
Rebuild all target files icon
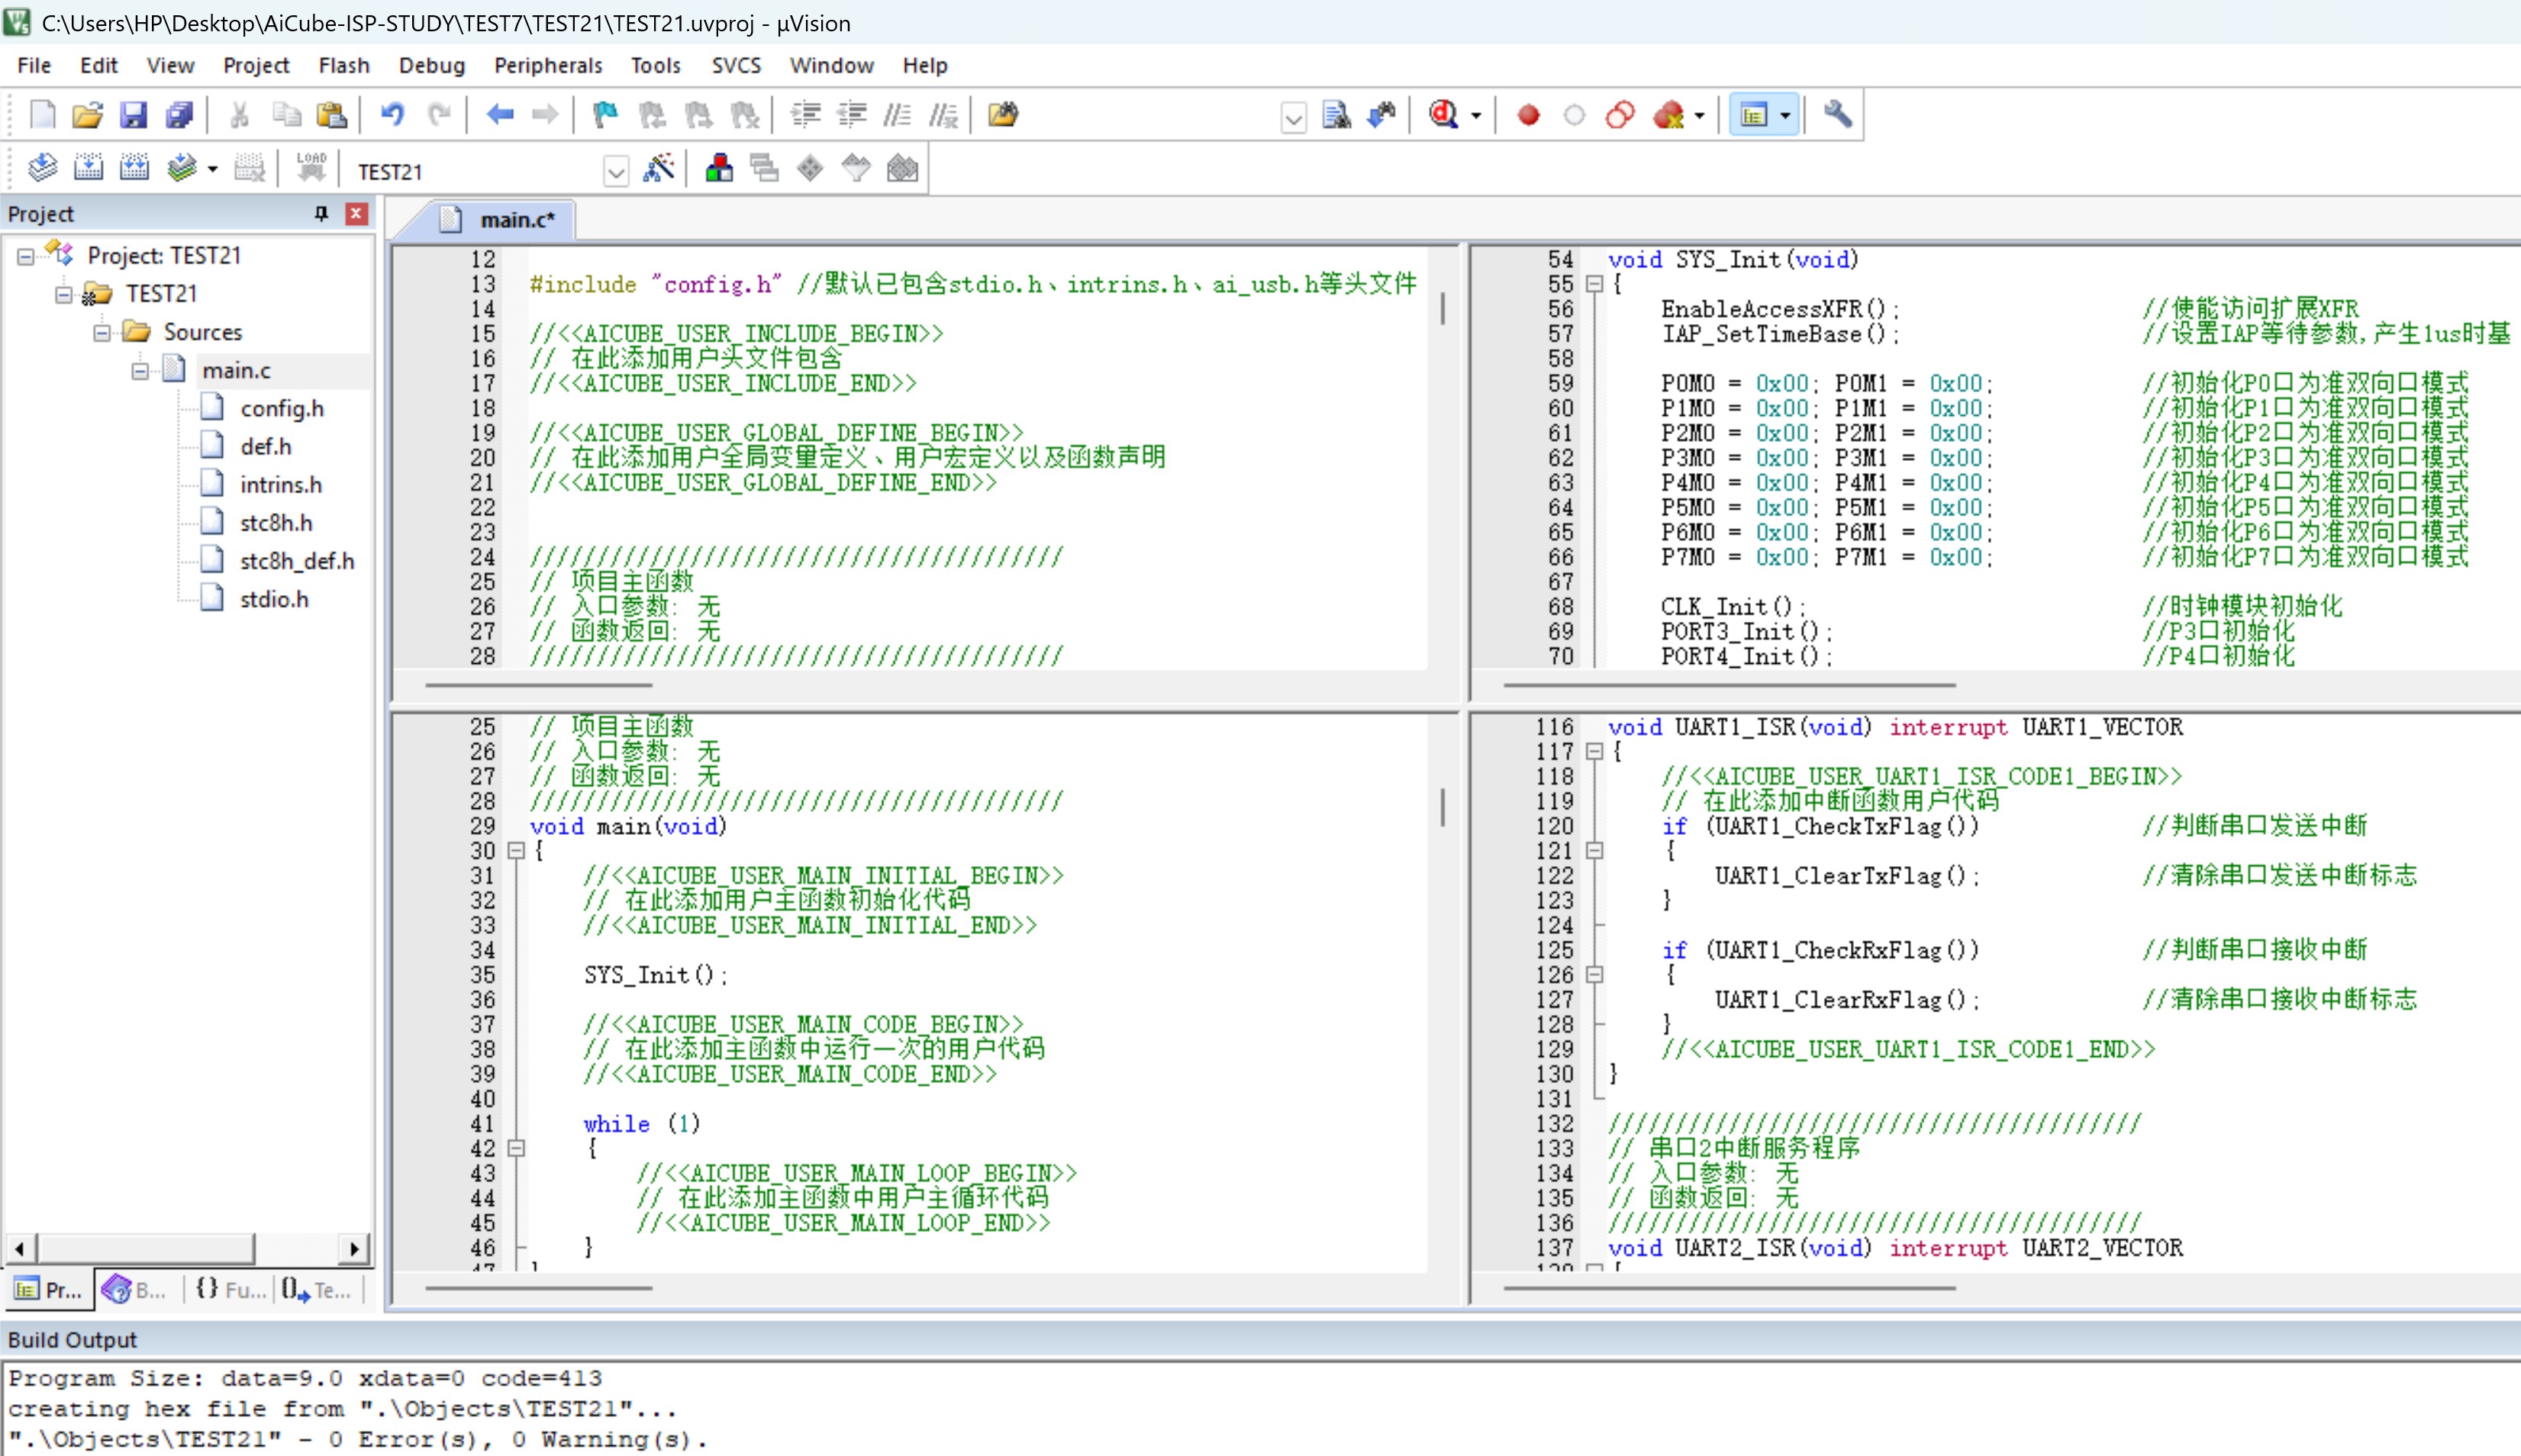[134, 169]
